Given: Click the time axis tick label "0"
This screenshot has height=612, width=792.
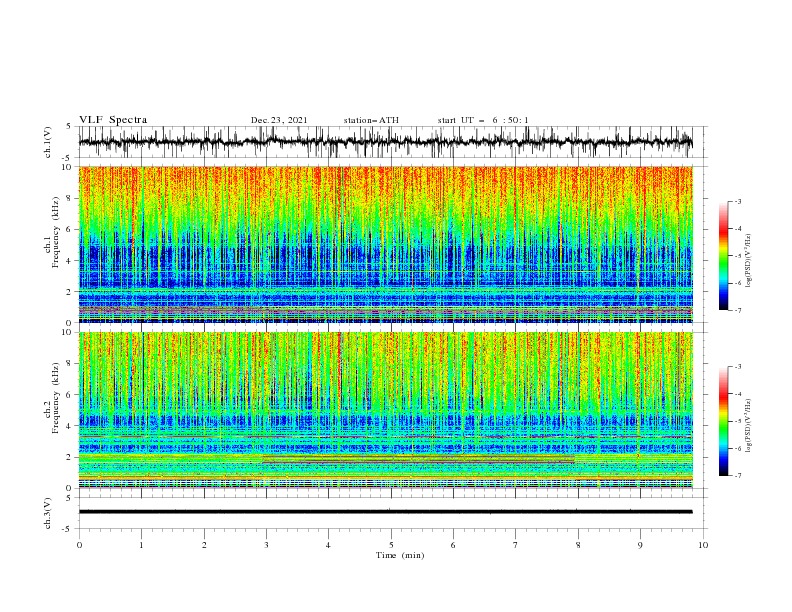Looking at the screenshot, I should tap(79, 545).
